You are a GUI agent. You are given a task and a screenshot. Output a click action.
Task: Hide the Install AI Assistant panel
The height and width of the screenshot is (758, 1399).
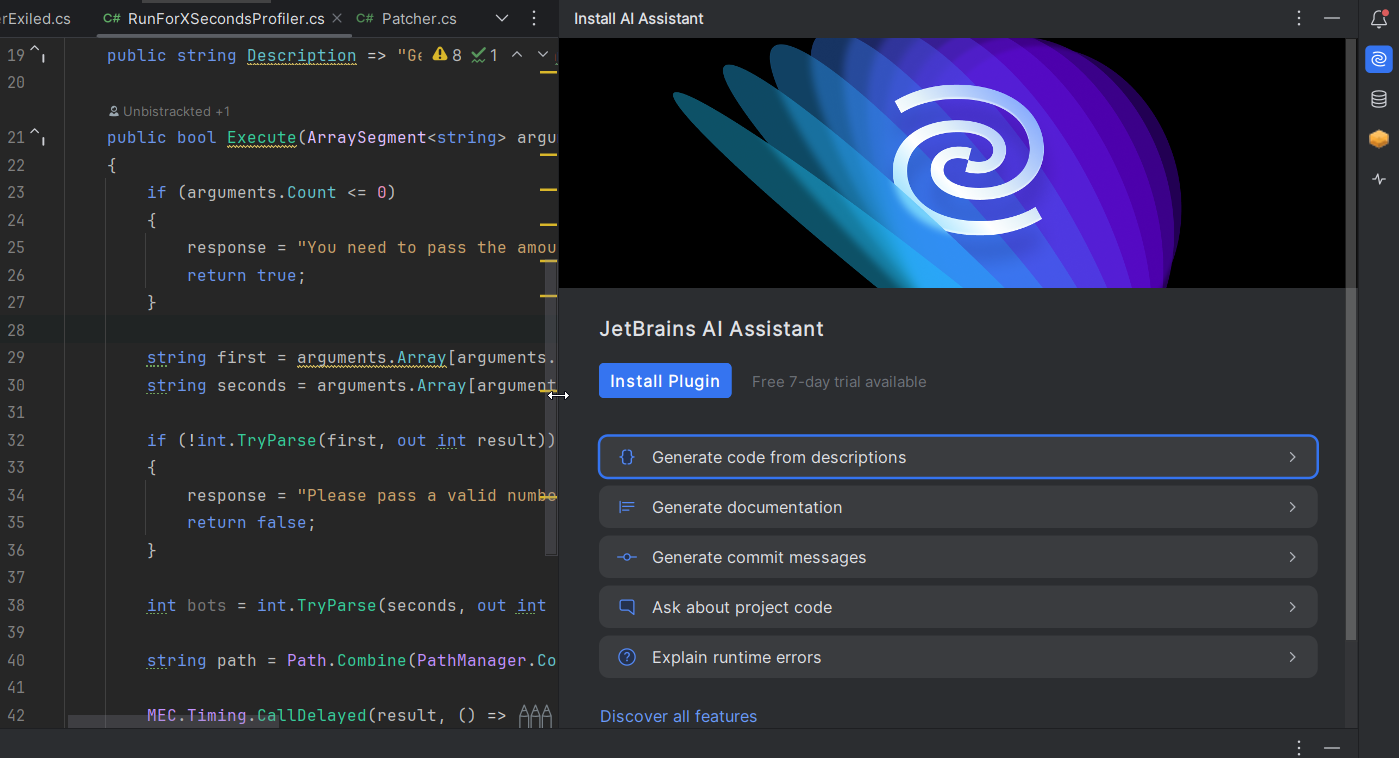1332,18
